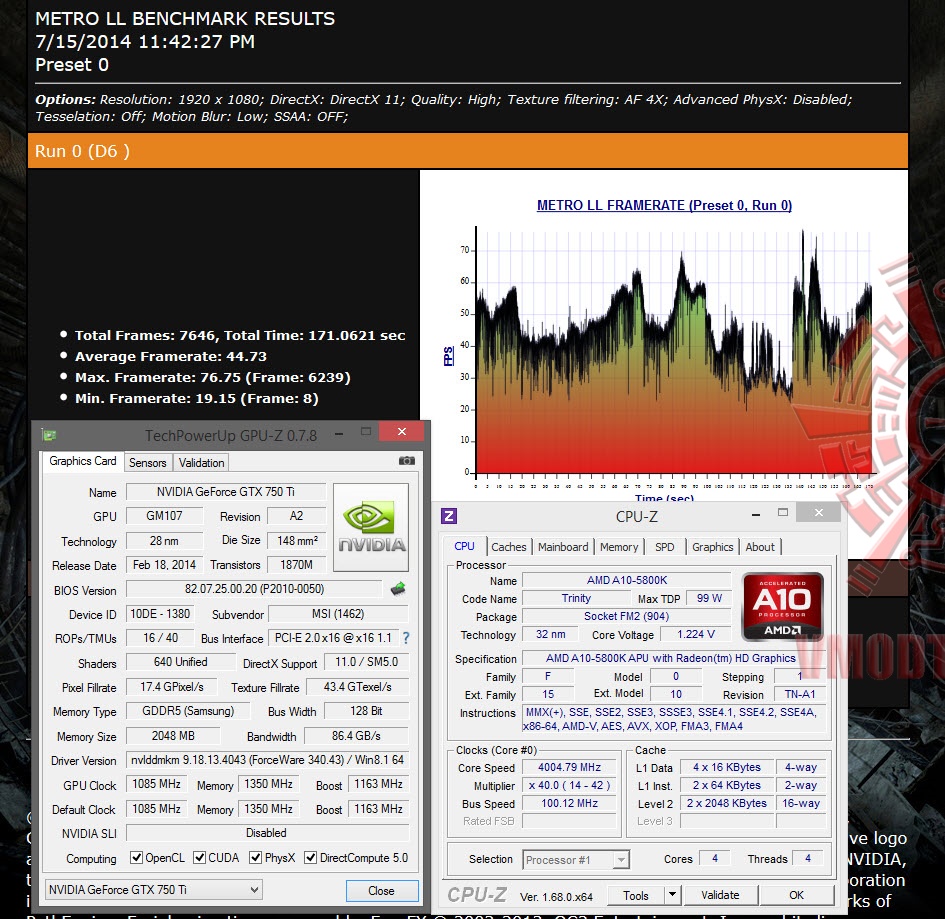Open the Memory tab in CPU-Z
The height and width of the screenshot is (919, 945).
[619, 547]
